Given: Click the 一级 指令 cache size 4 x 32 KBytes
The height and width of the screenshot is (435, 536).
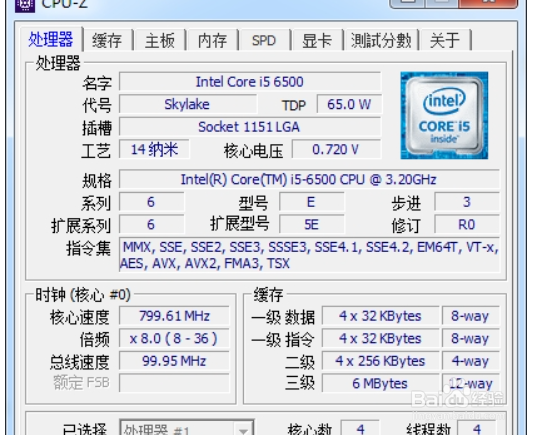Looking at the screenshot, I should (380, 338).
